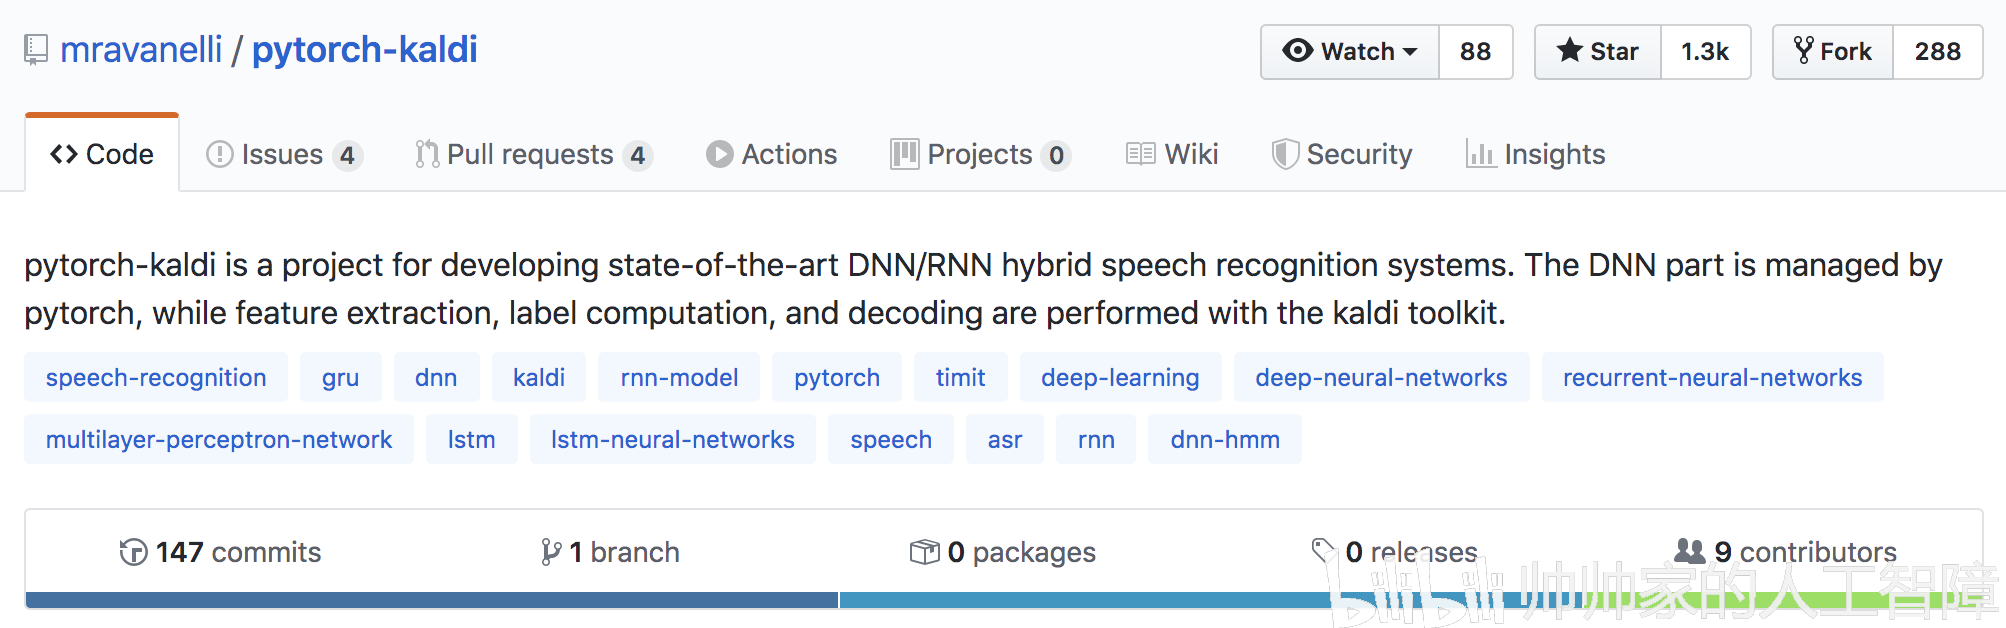Select the speech topic tag
Image resolution: width=2006 pixels, height=628 pixels.
pos(891,439)
